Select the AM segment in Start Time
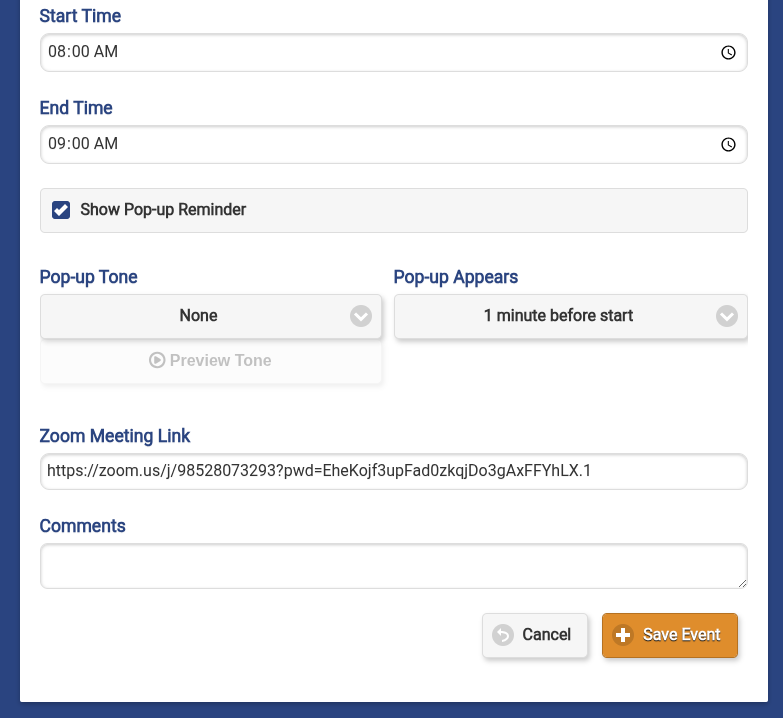This screenshot has width=783, height=718. (x=106, y=52)
